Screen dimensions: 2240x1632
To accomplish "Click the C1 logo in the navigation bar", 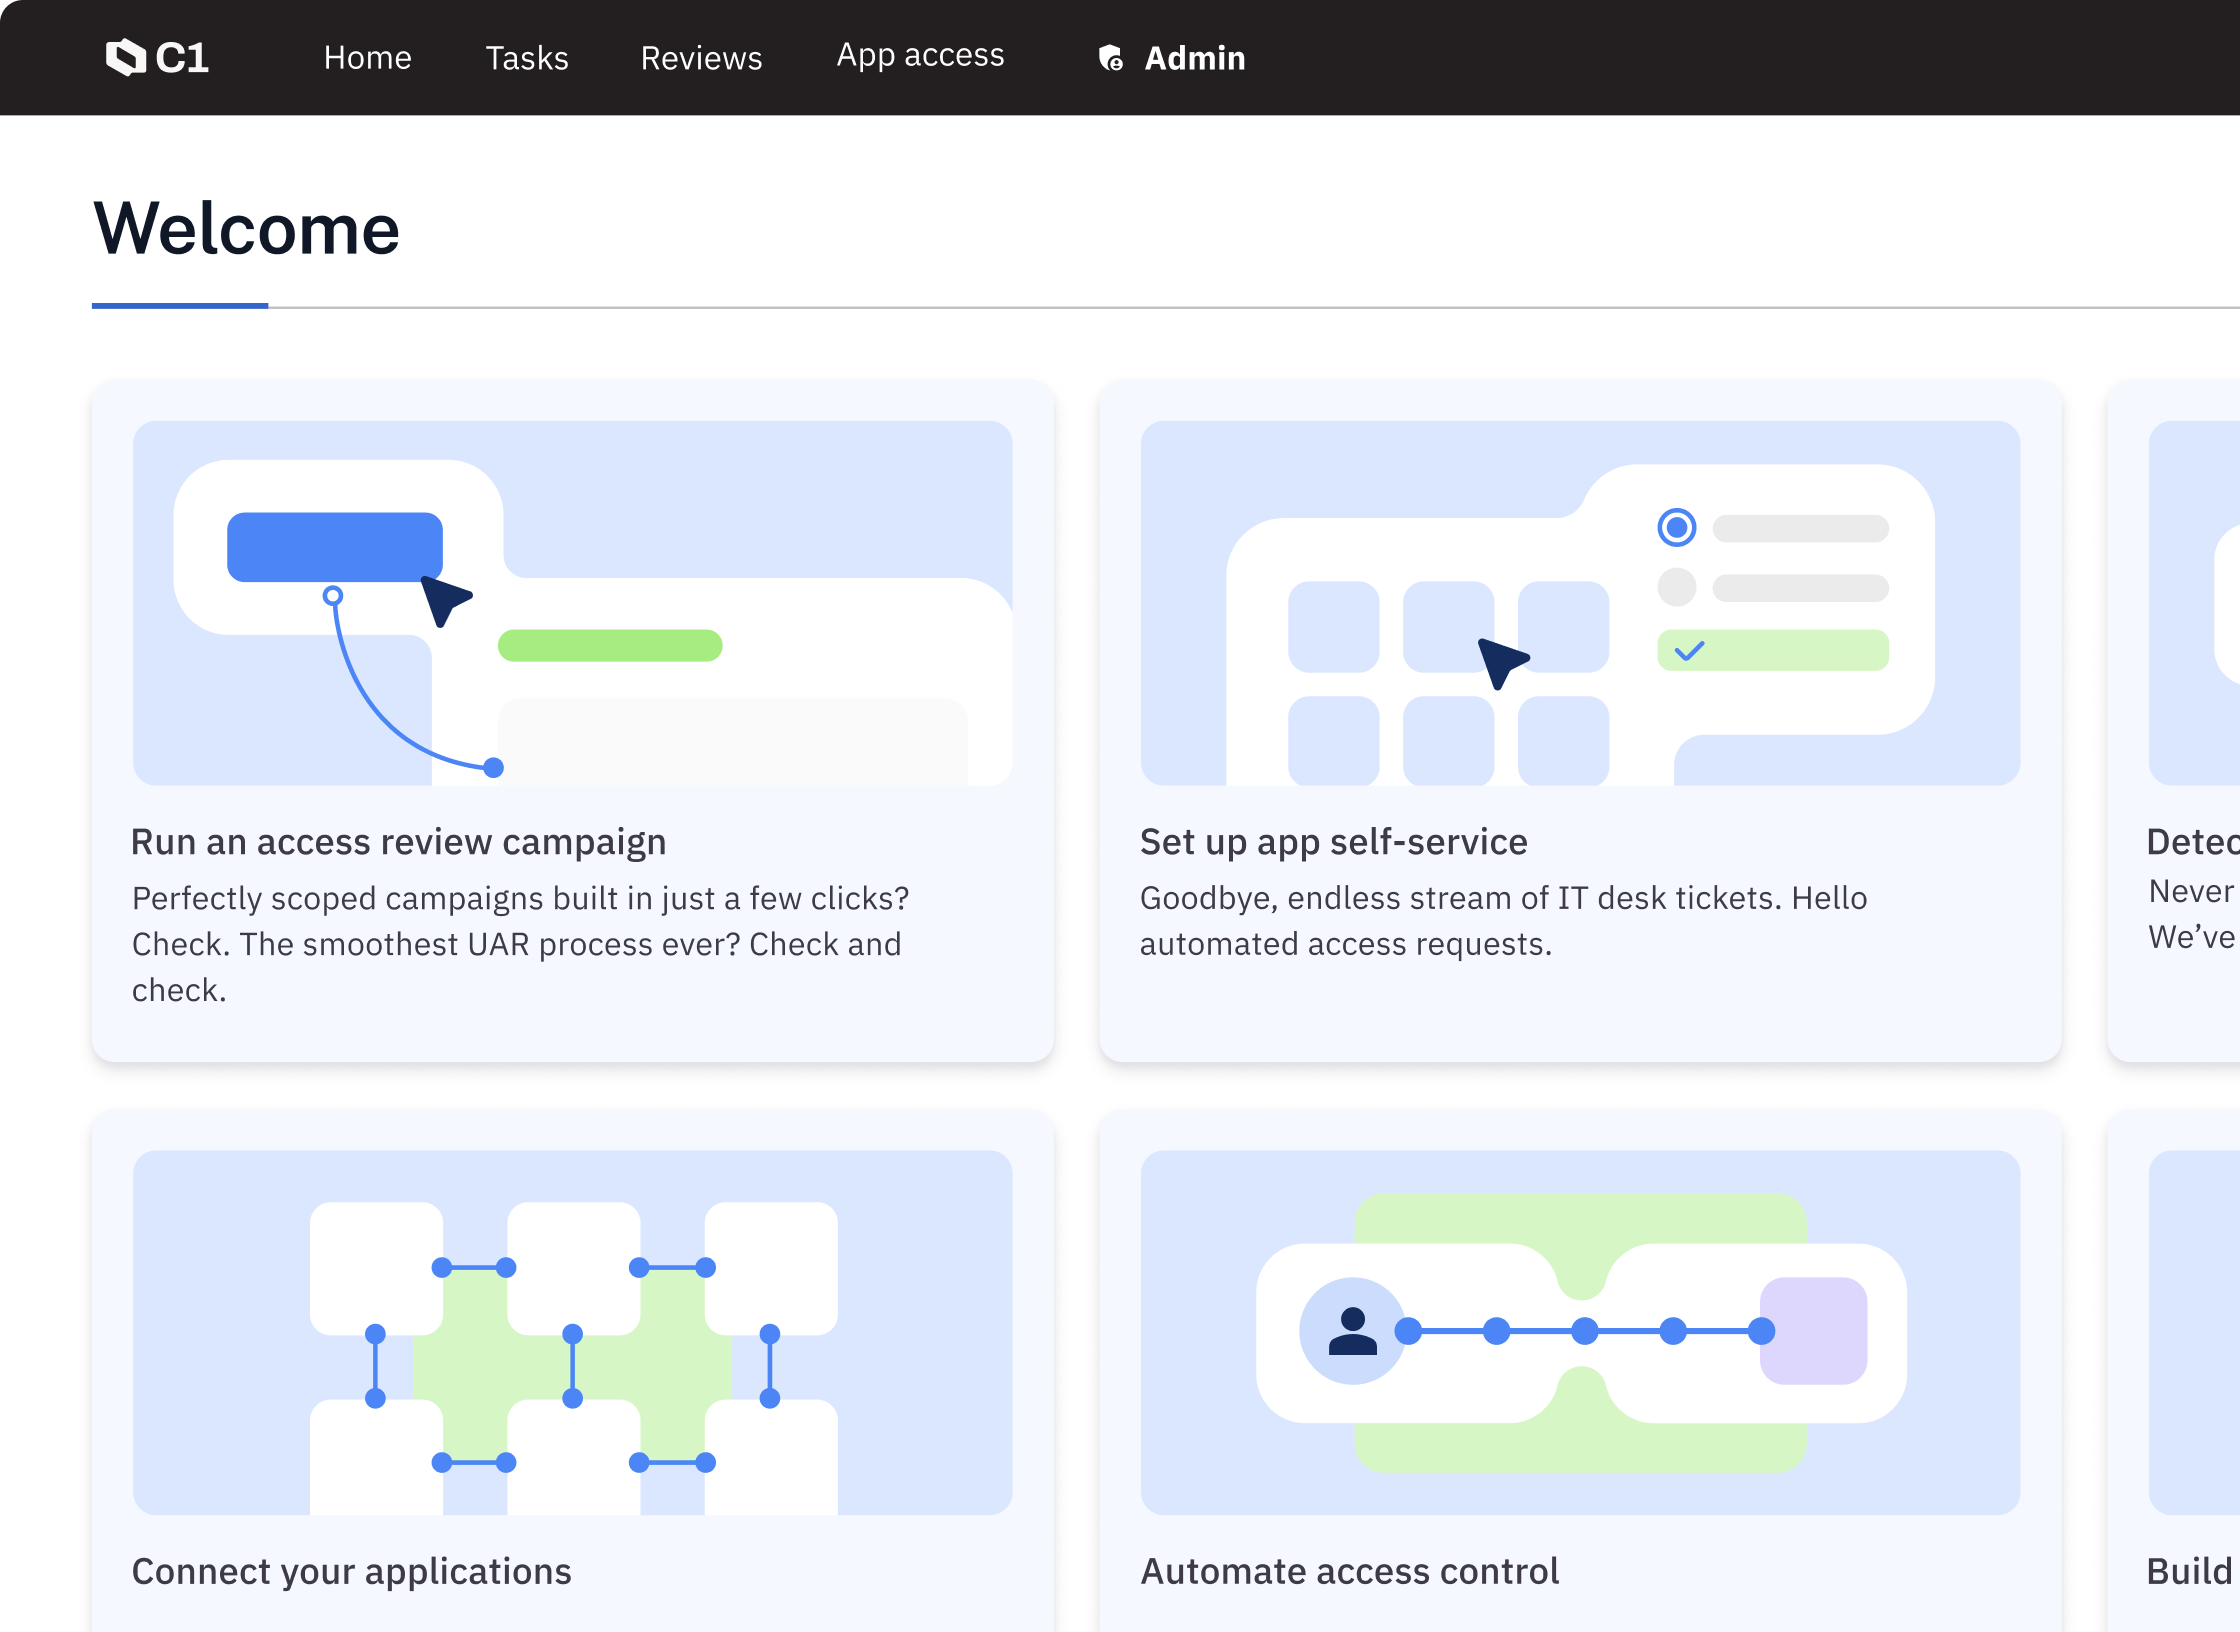I will 158,57.
